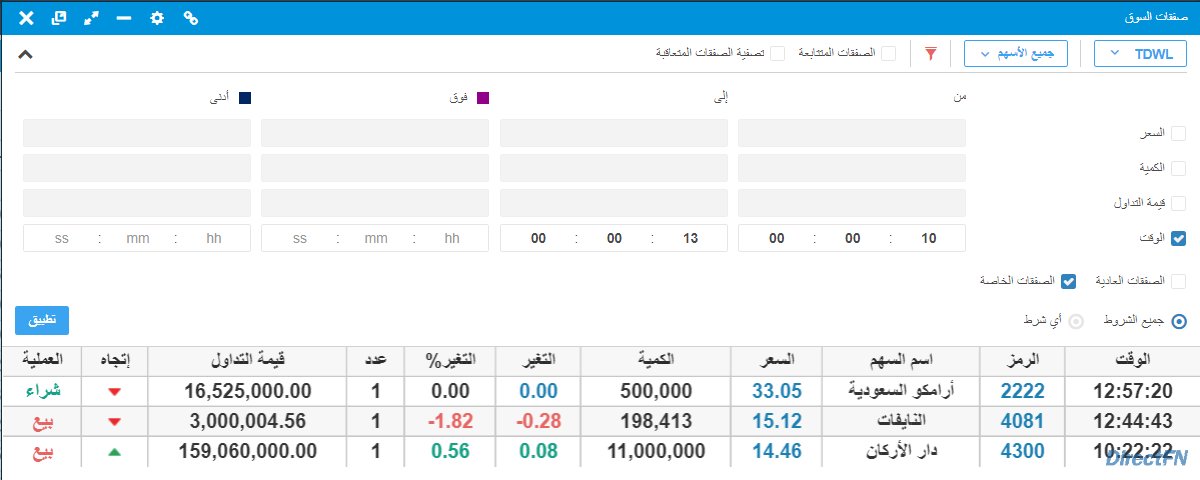The width and height of the screenshot is (1200, 480).
Task: Select جميع الشروط radio button
Action: coord(1178,321)
